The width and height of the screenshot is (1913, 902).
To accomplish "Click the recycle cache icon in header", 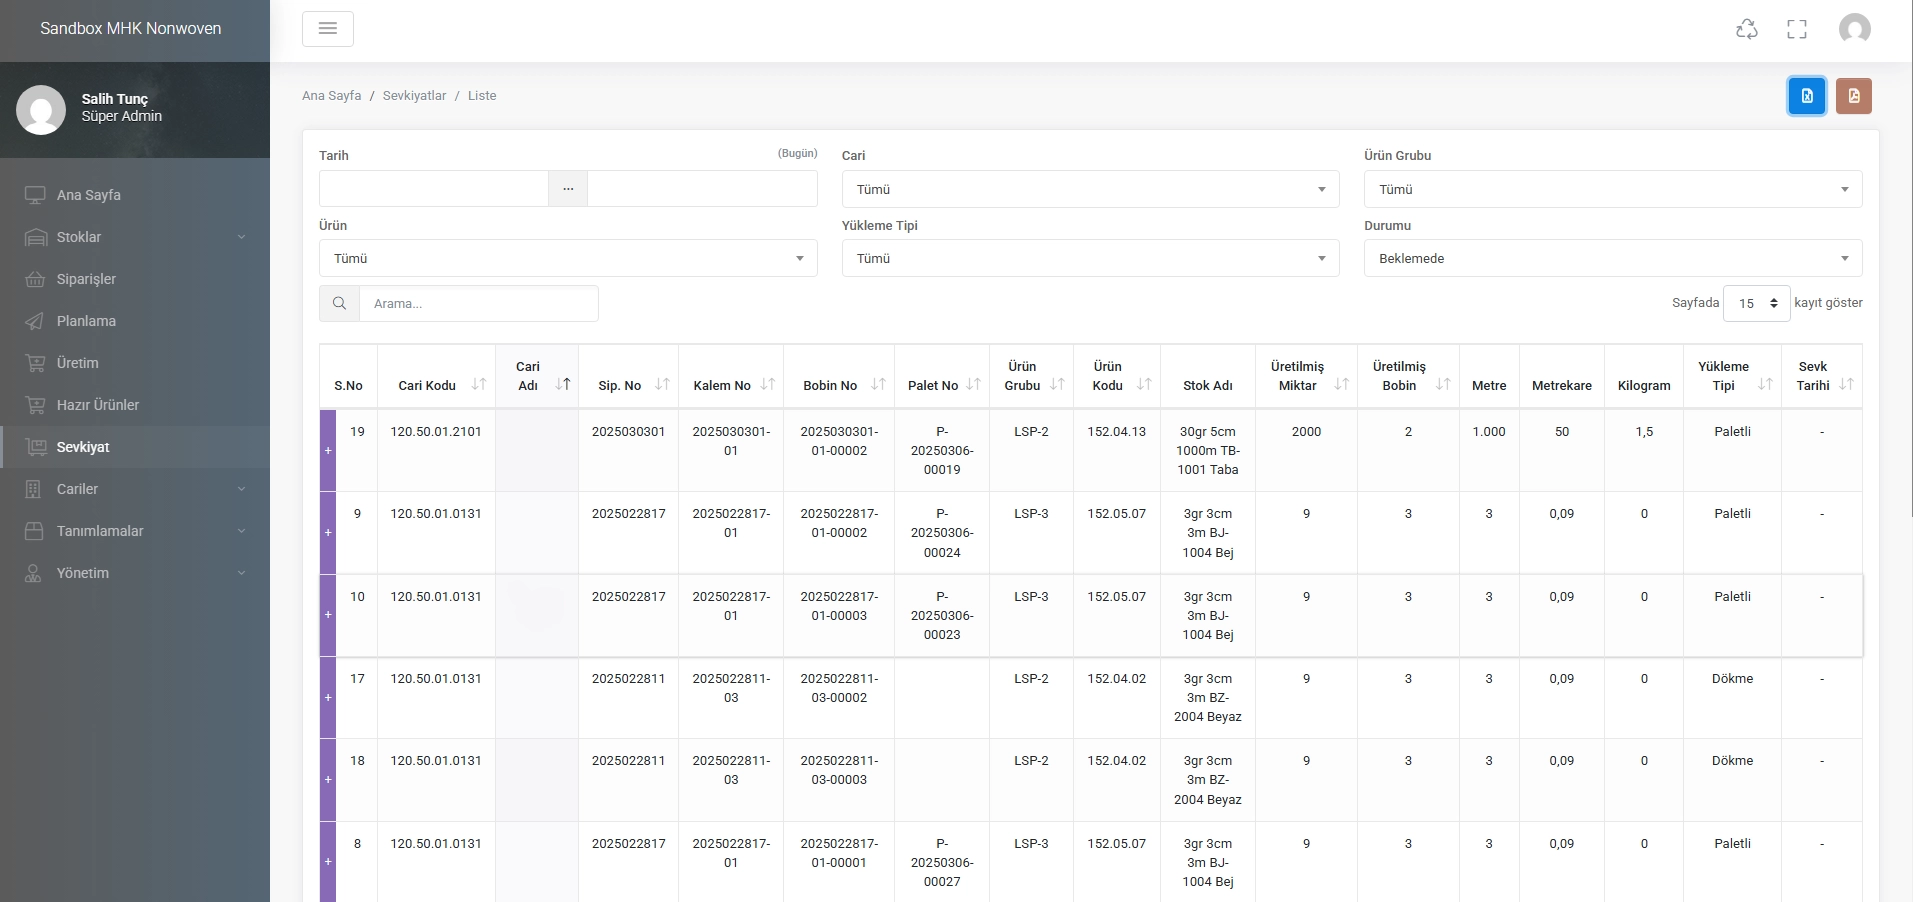I will (x=1746, y=29).
